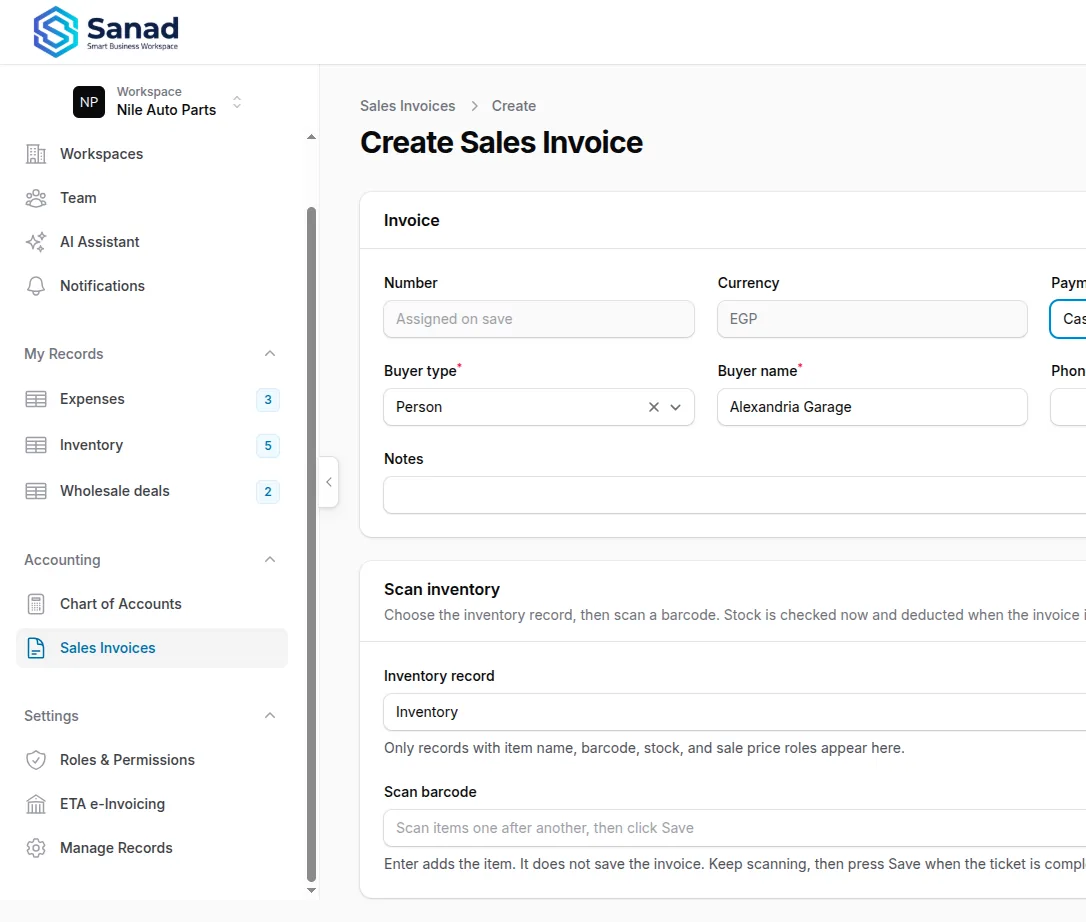Go to the Team page
Image resolution: width=1086 pixels, height=922 pixels.
pos(78,198)
